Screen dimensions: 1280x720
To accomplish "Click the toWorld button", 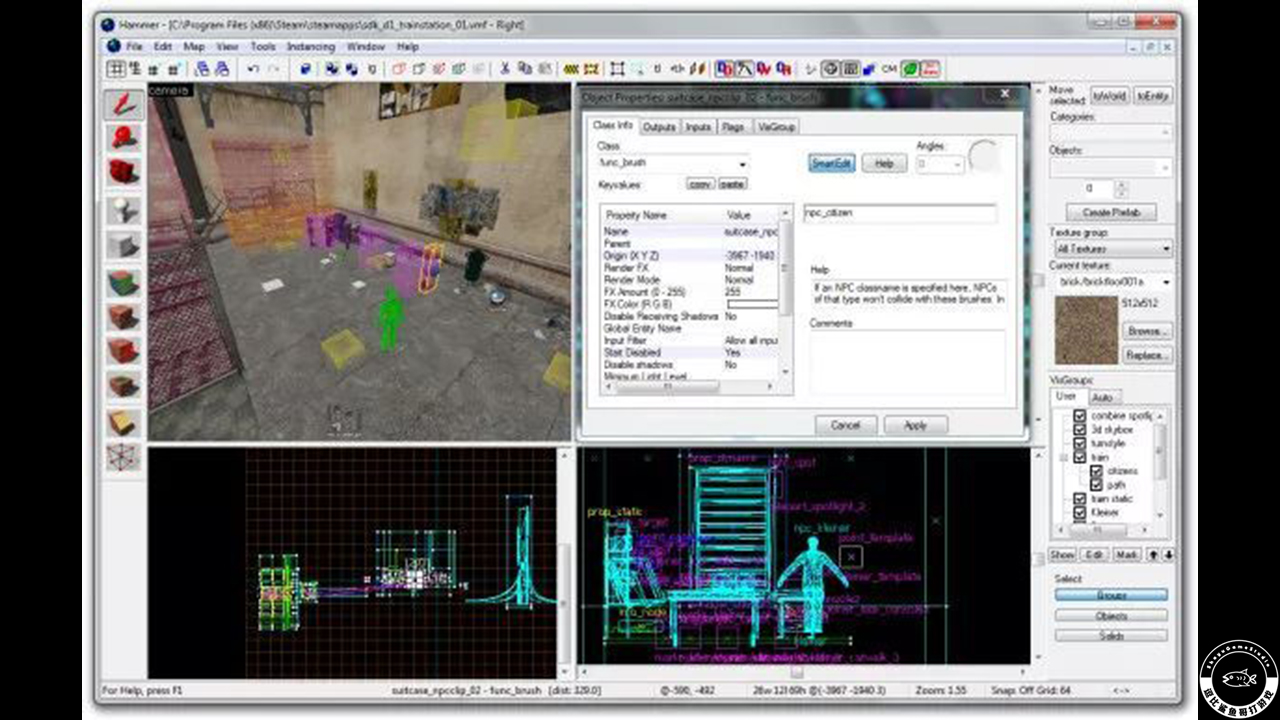I will point(1109,96).
